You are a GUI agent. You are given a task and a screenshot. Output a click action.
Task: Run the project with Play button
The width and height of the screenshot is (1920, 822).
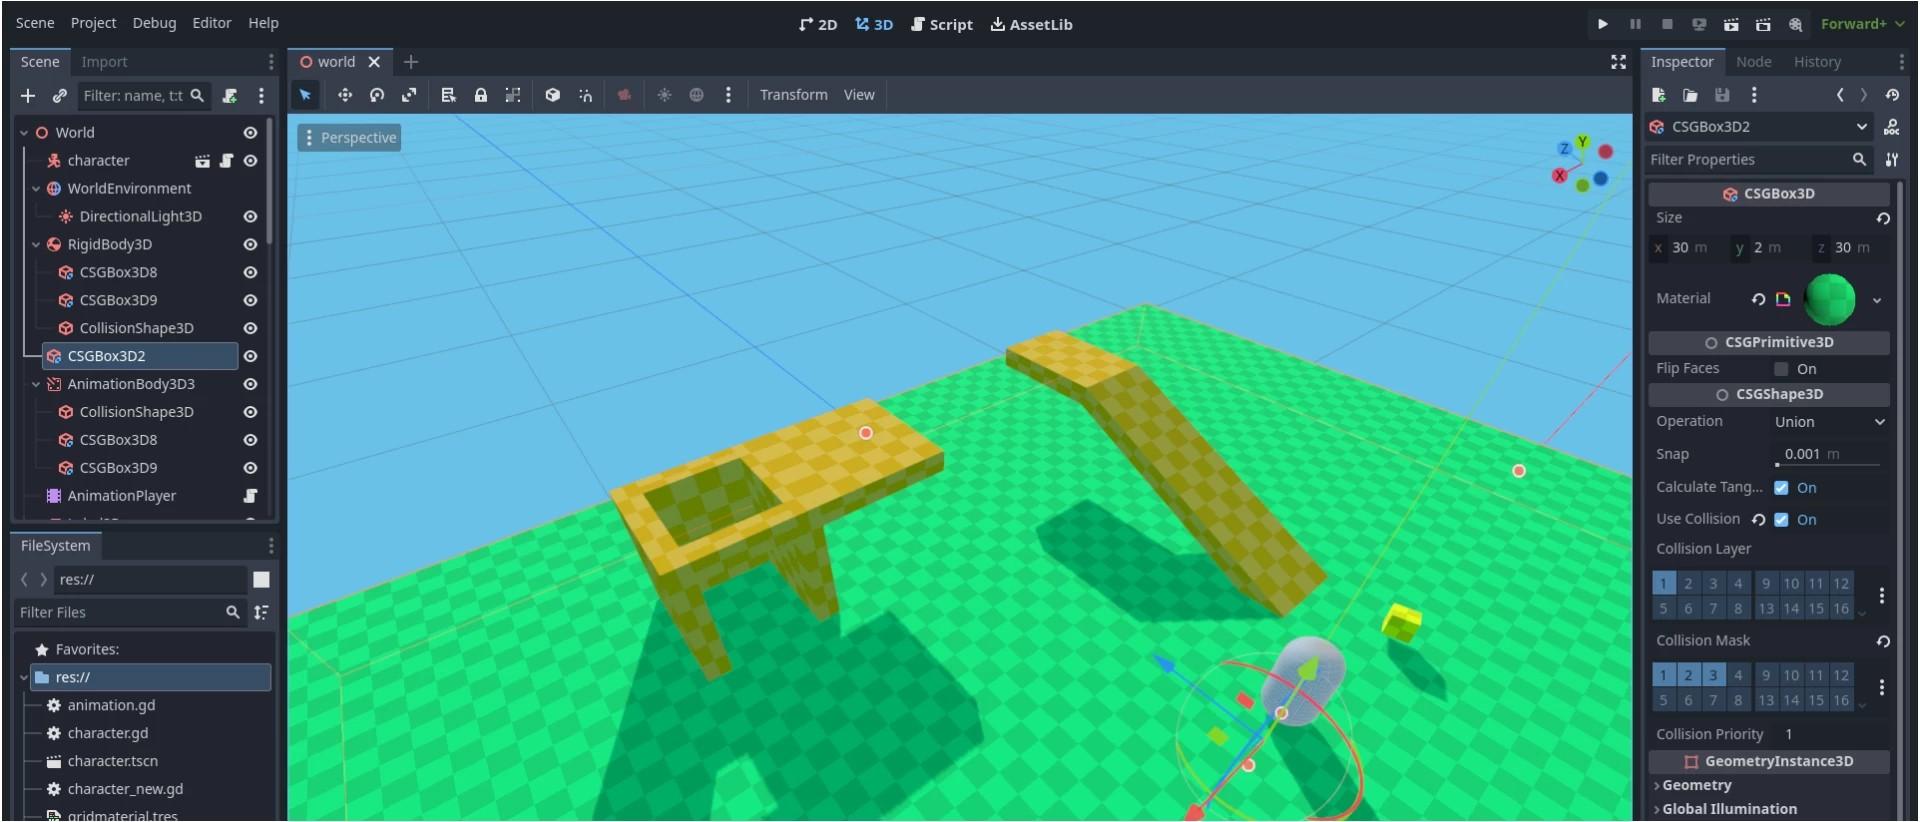(1602, 24)
